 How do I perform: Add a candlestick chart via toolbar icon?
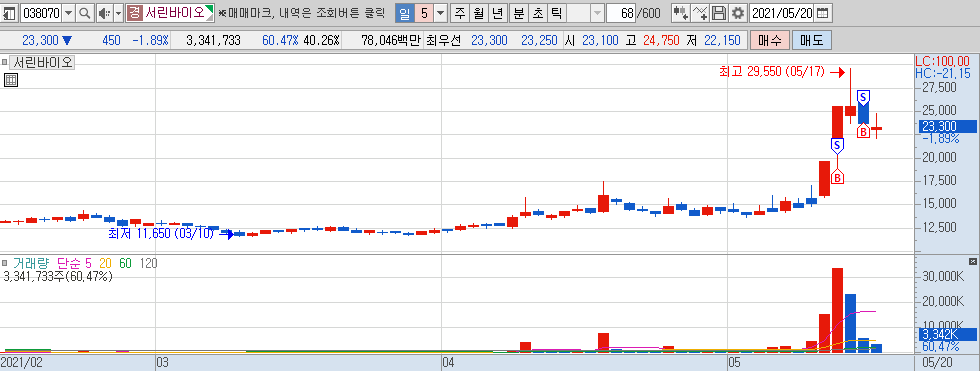coord(681,12)
